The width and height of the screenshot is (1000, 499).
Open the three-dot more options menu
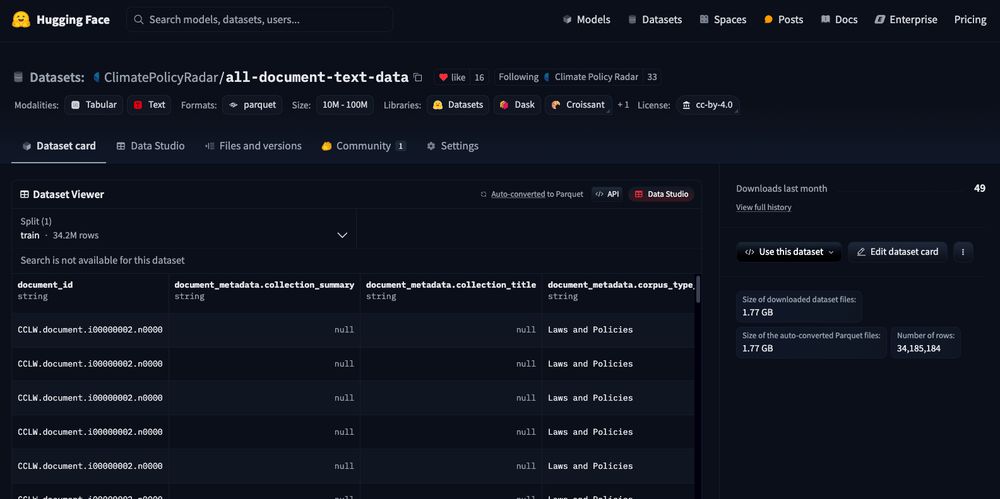pyautogui.click(x=963, y=252)
